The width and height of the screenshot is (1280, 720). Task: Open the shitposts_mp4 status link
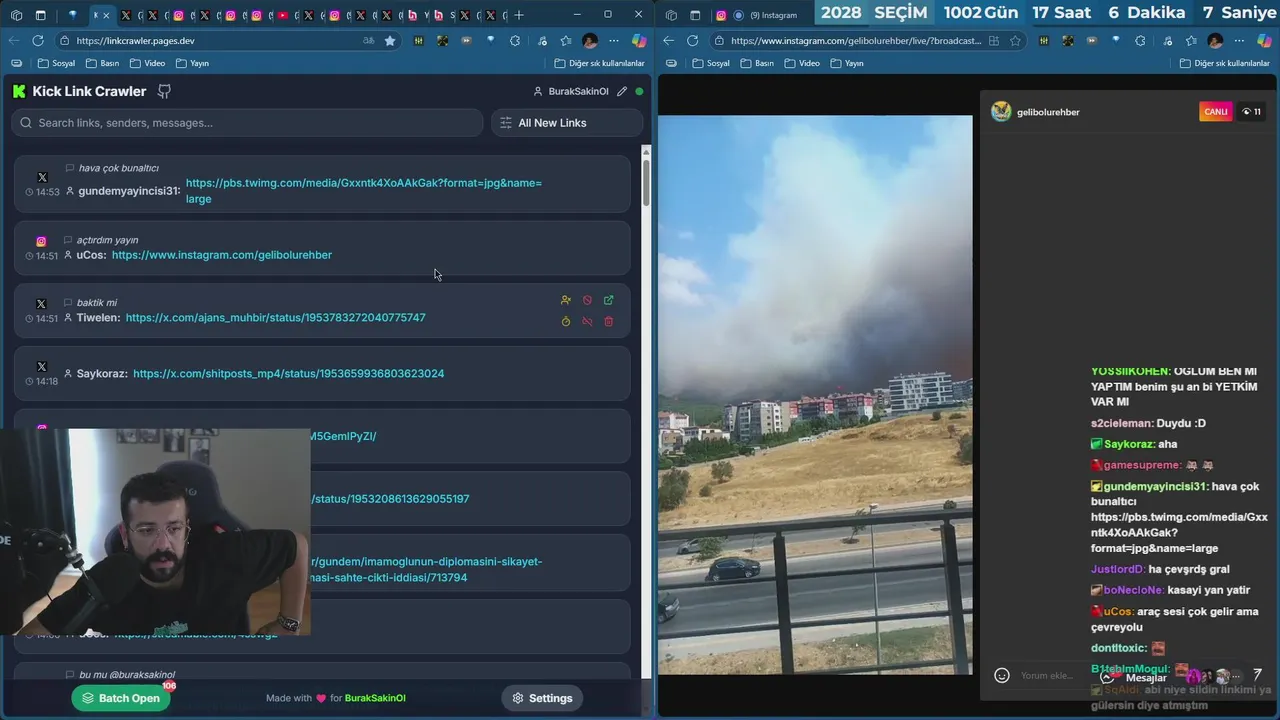289,373
